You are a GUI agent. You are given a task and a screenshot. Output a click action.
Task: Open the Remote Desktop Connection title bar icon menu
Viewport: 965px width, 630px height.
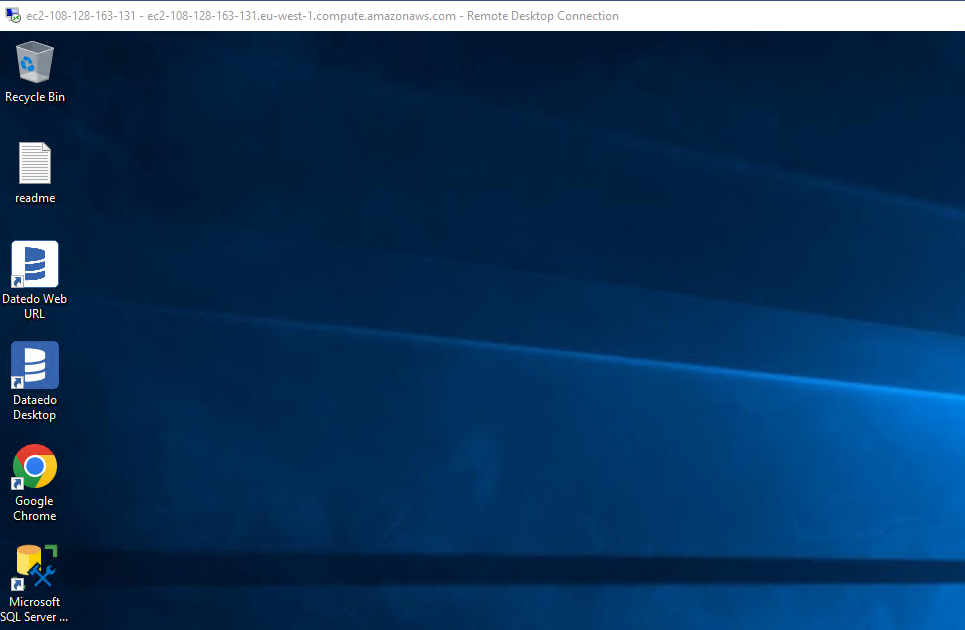coord(13,16)
